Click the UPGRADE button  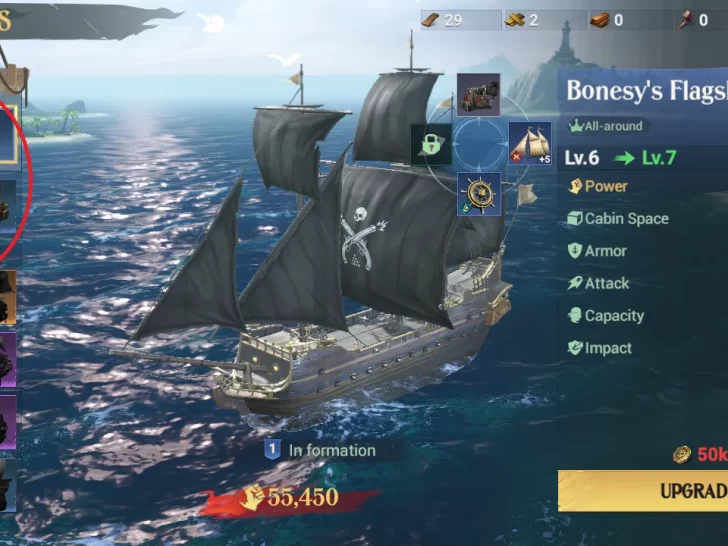[x=643, y=491]
